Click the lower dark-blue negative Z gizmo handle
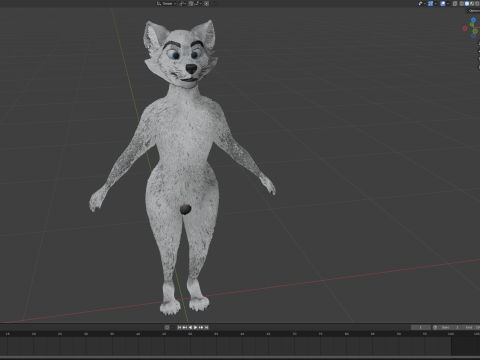 tap(473, 36)
